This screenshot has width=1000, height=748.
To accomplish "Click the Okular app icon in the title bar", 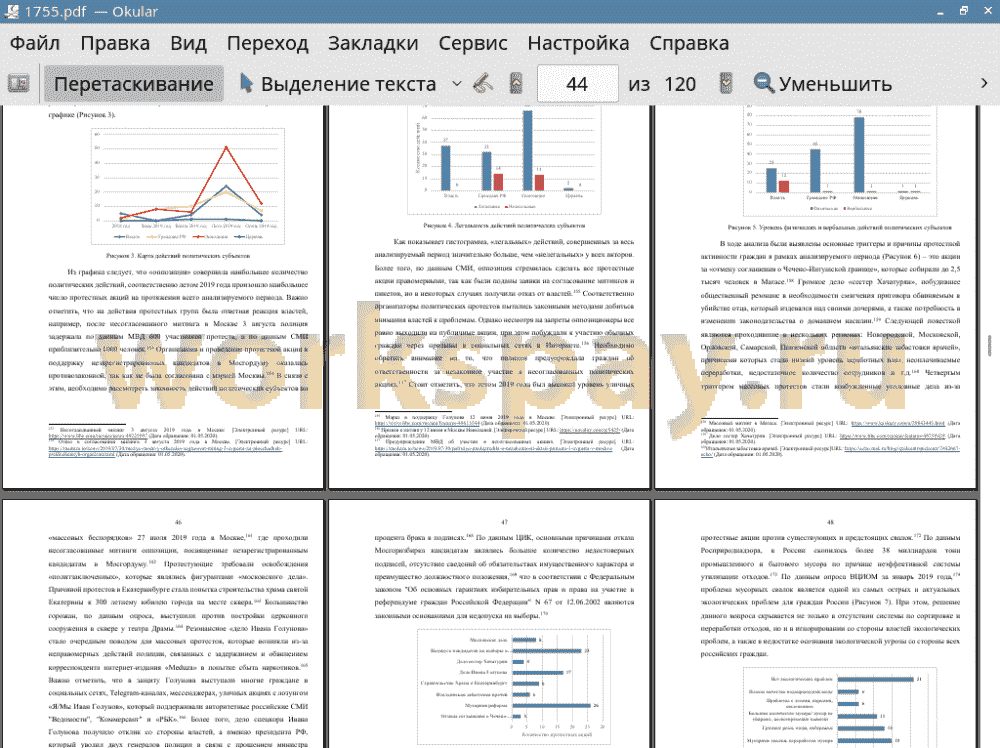I will tap(11, 11).
